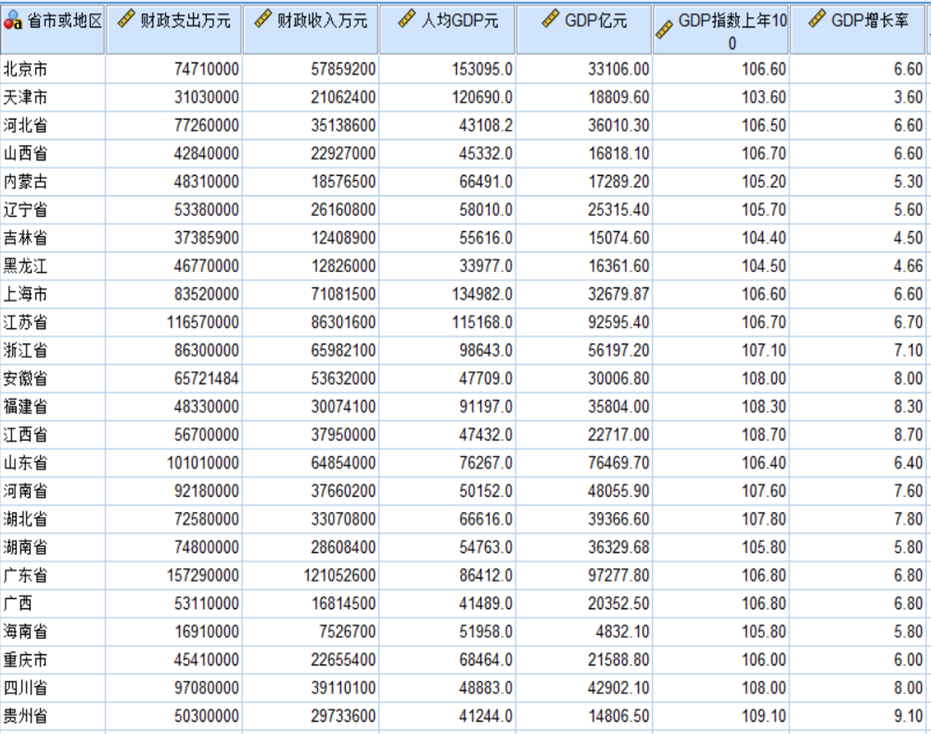
Task: Click the 广西 row cell
Action: tap(53, 603)
